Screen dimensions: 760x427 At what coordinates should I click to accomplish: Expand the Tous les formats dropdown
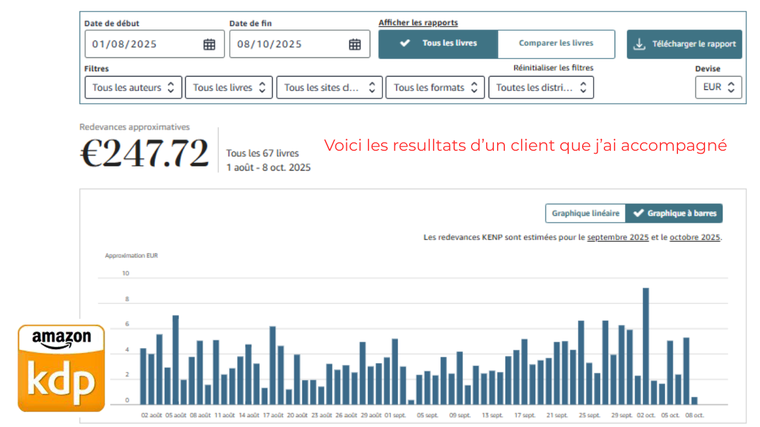[x=435, y=88]
